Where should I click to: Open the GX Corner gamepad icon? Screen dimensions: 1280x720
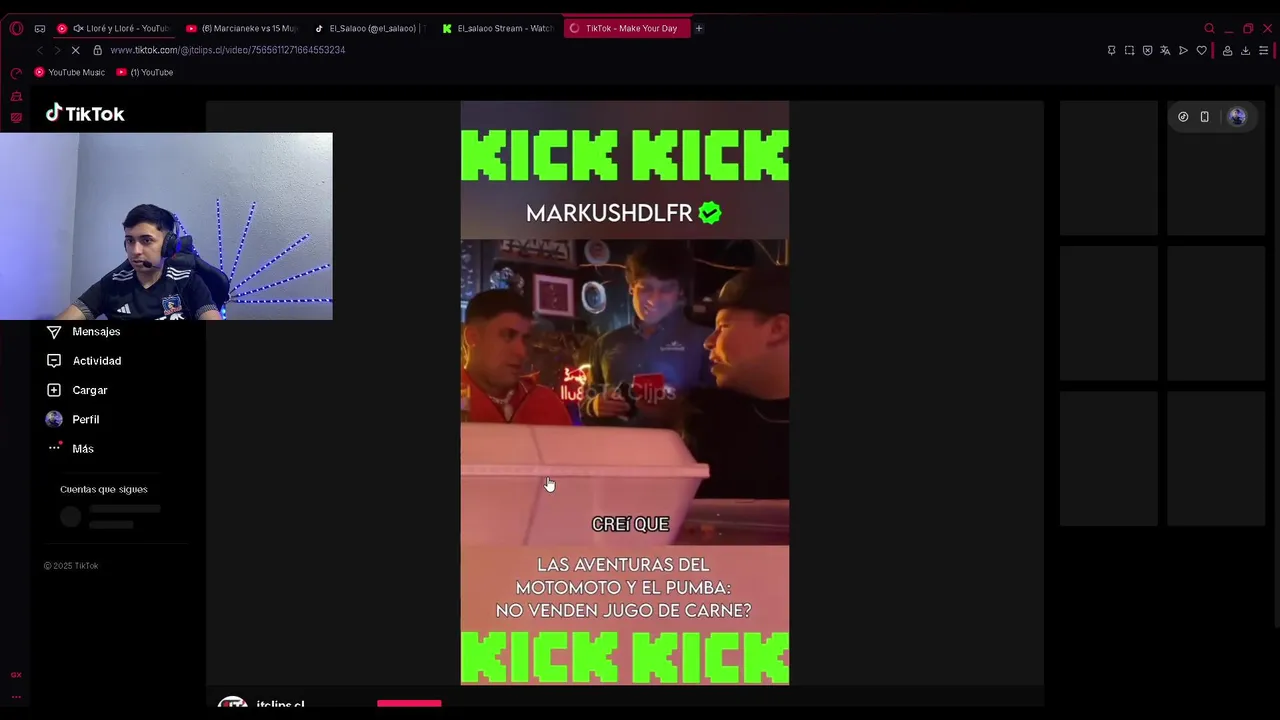coord(40,28)
